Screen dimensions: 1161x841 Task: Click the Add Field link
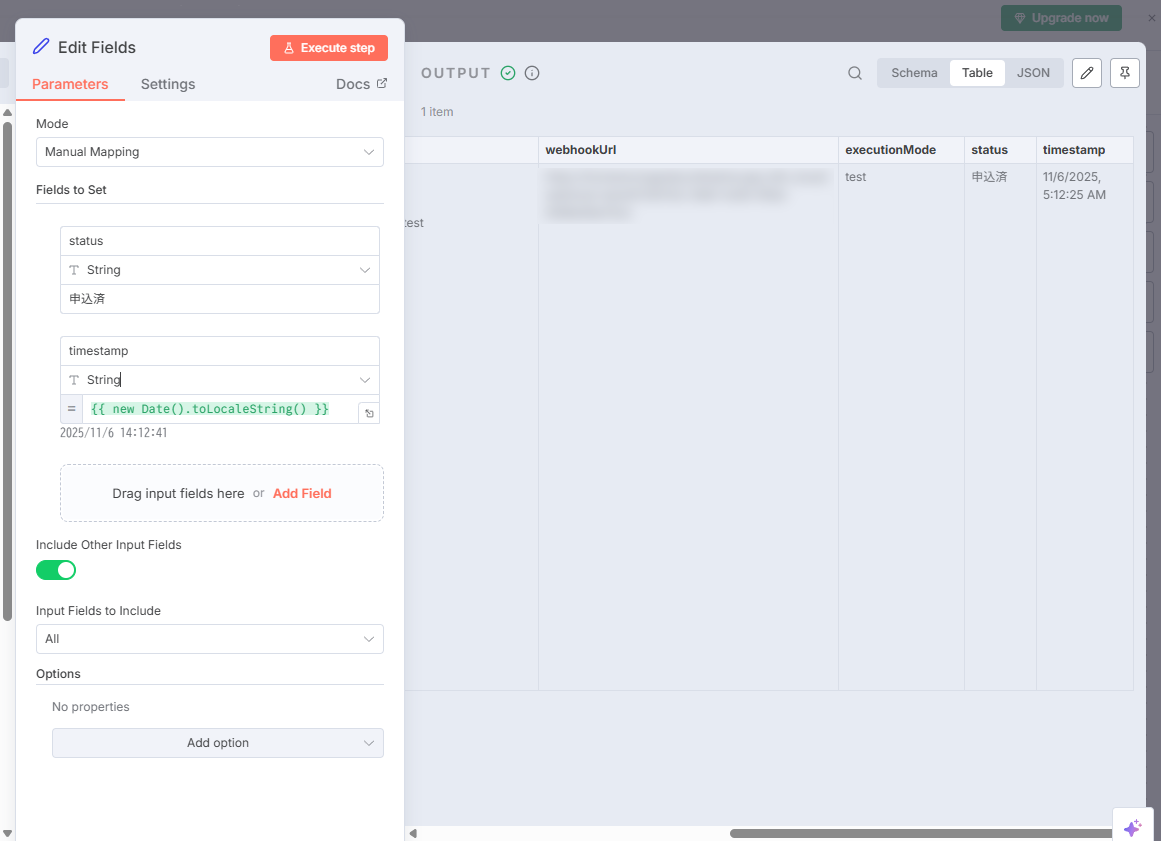point(302,493)
